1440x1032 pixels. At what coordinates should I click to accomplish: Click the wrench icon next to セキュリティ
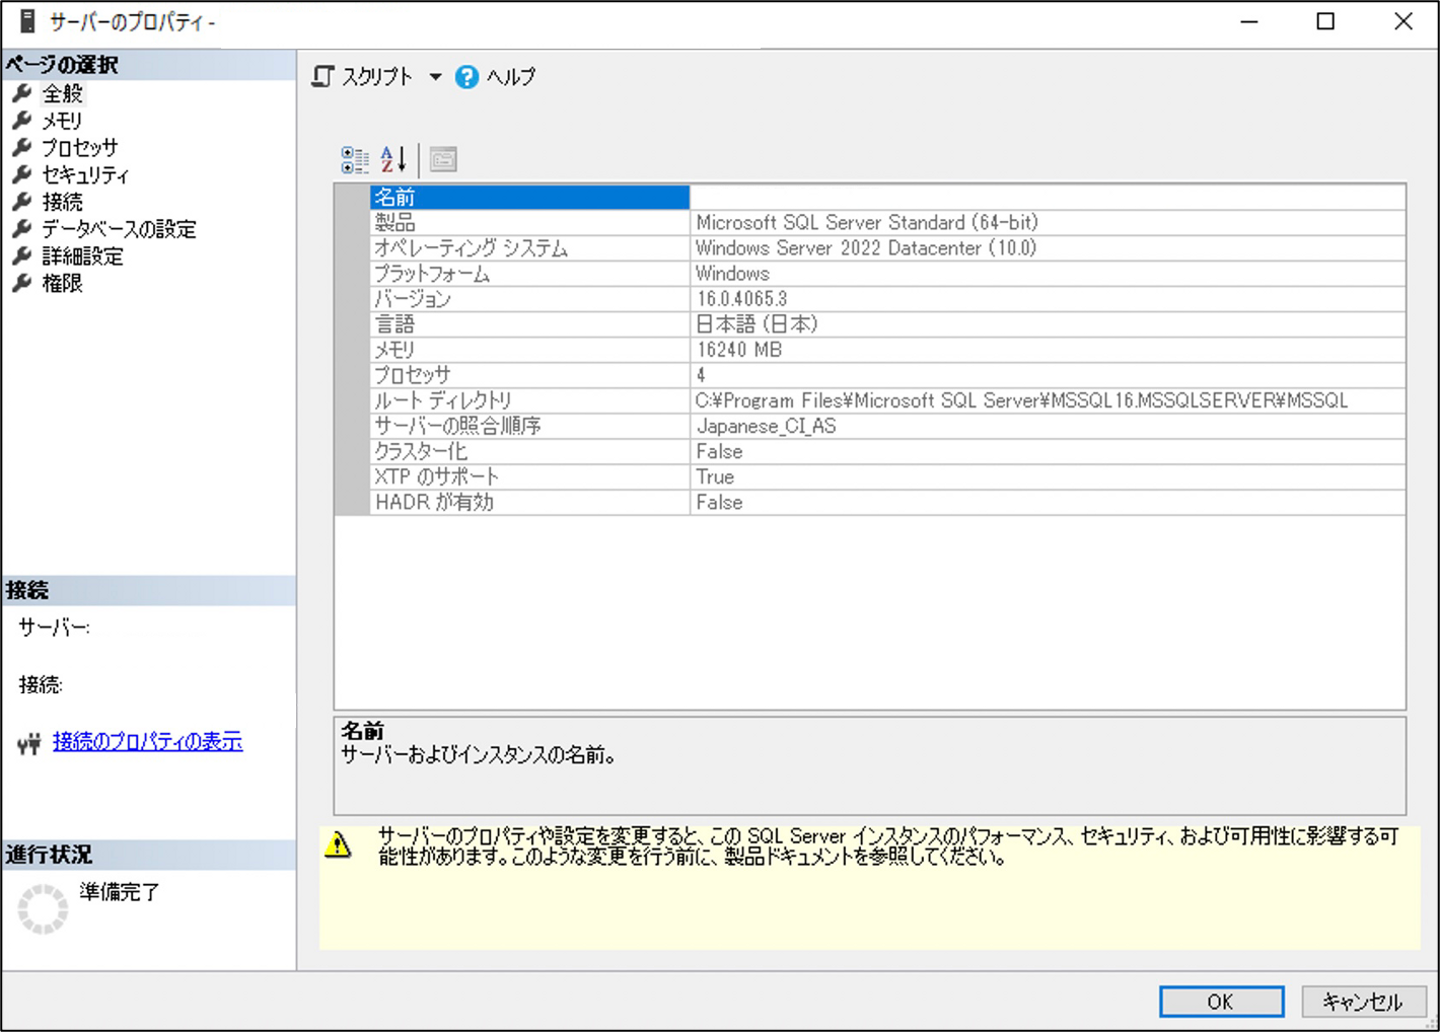pyautogui.click(x=22, y=175)
